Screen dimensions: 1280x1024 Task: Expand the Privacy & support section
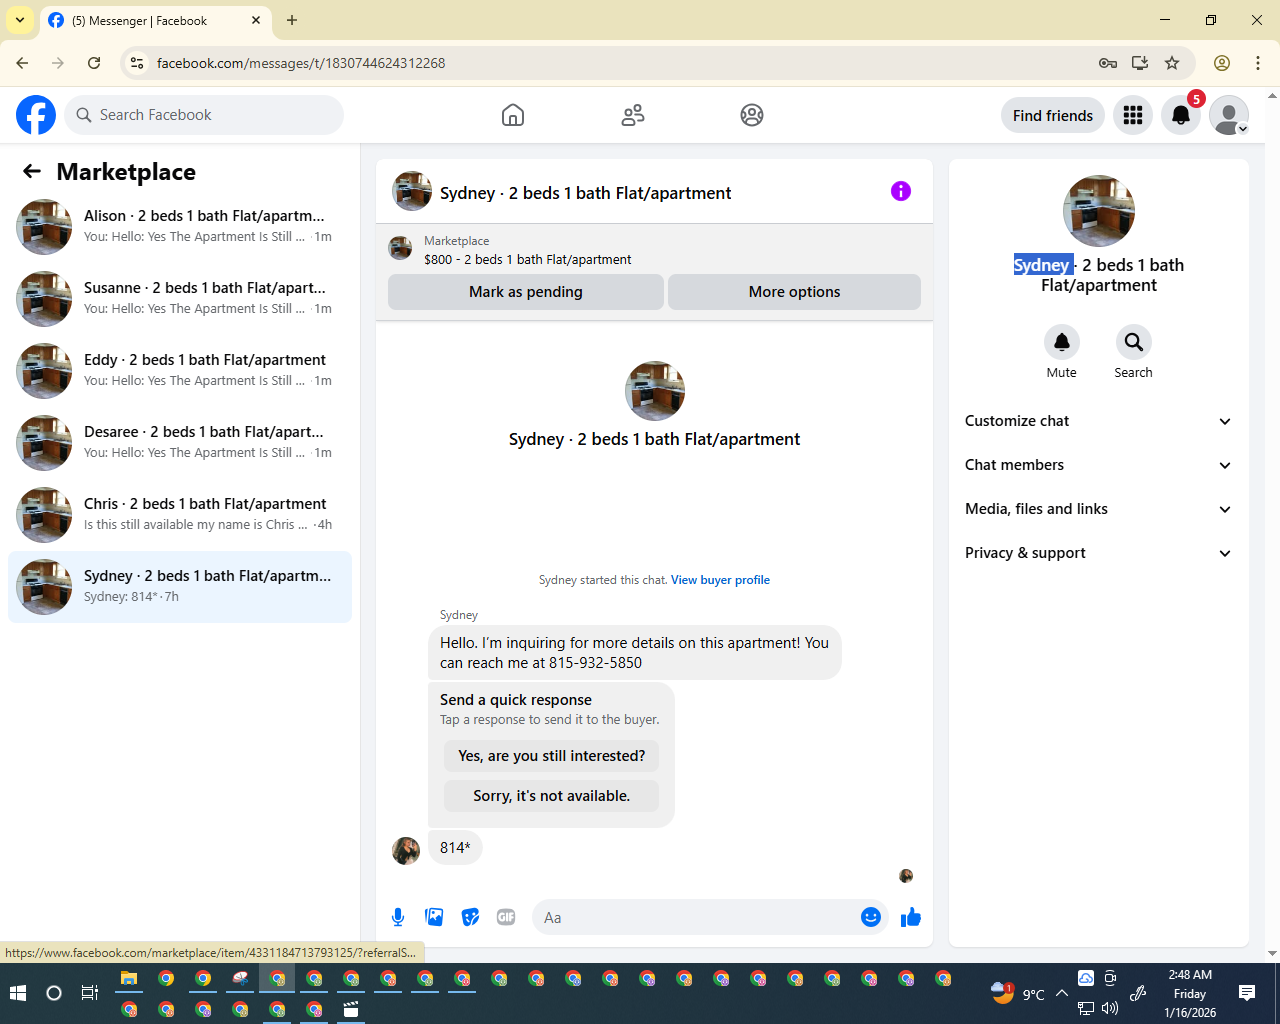(1099, 553)
